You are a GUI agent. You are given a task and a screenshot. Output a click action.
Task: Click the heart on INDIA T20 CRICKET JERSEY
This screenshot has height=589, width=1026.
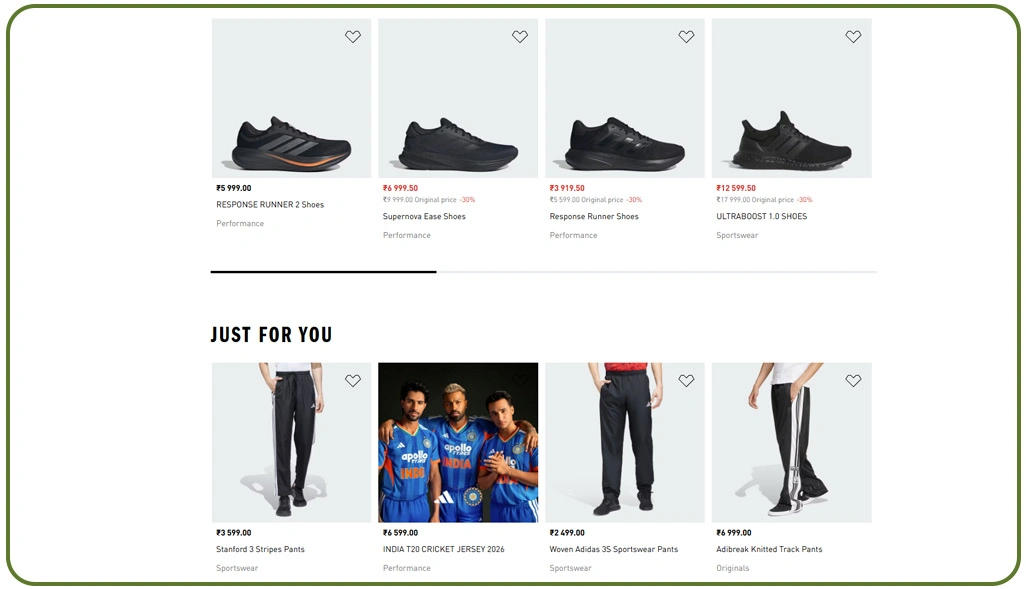pos(520,381)
